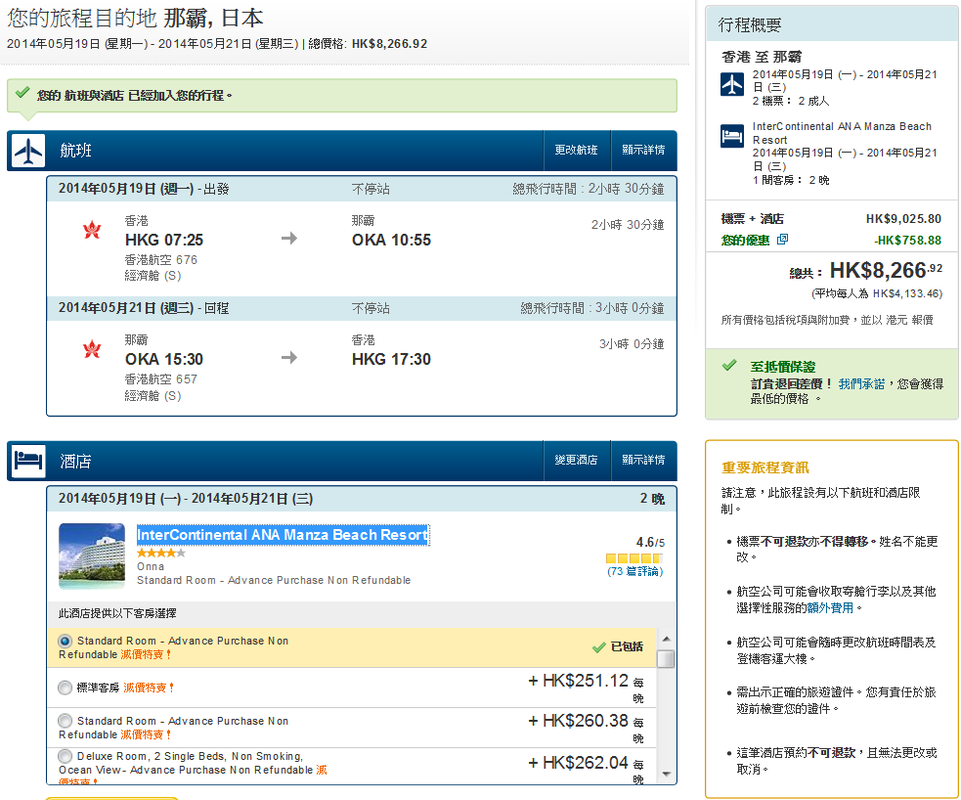961x800 pixels.
Task: Click 更改航班 to change flights
Action: coord(576,151)
